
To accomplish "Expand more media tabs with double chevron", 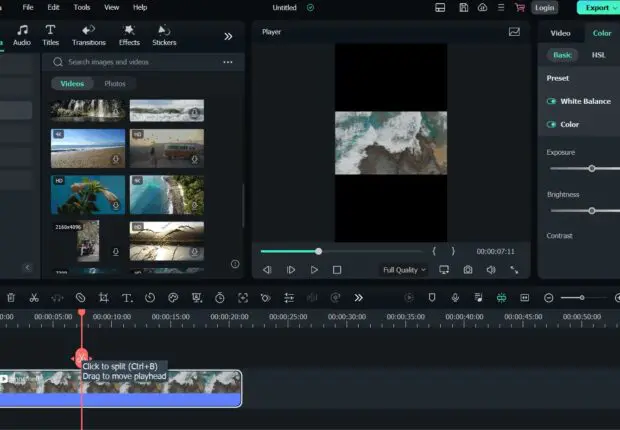I will 228,36.
